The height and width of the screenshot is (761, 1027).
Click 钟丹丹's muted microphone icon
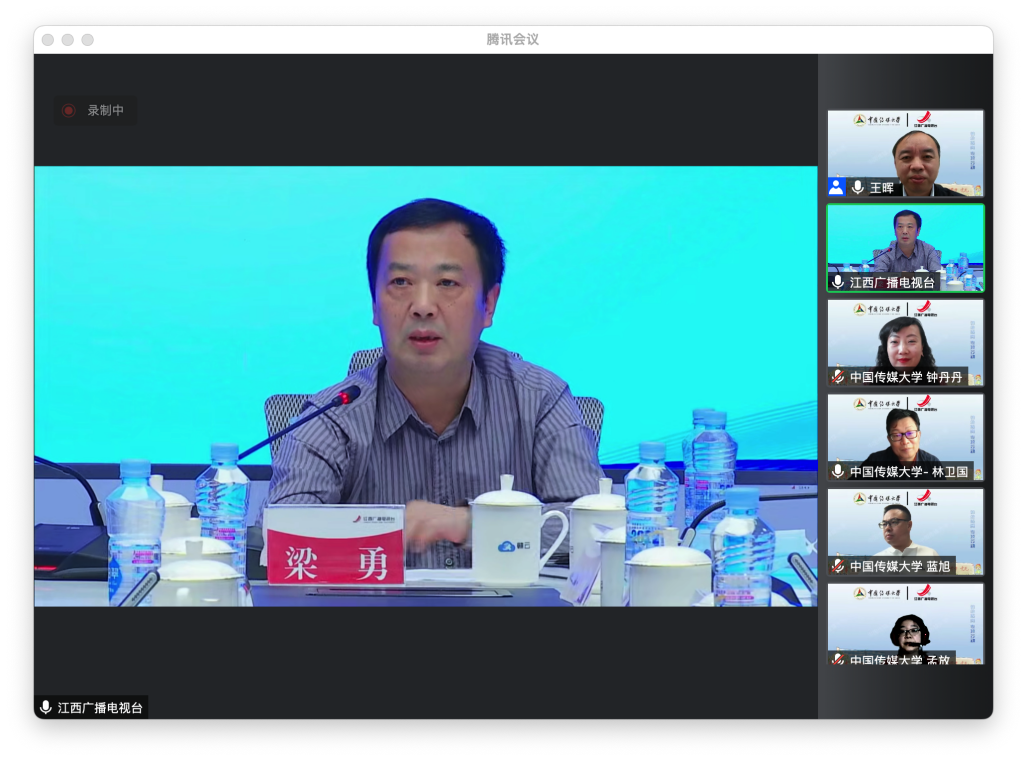click(838, 377)
